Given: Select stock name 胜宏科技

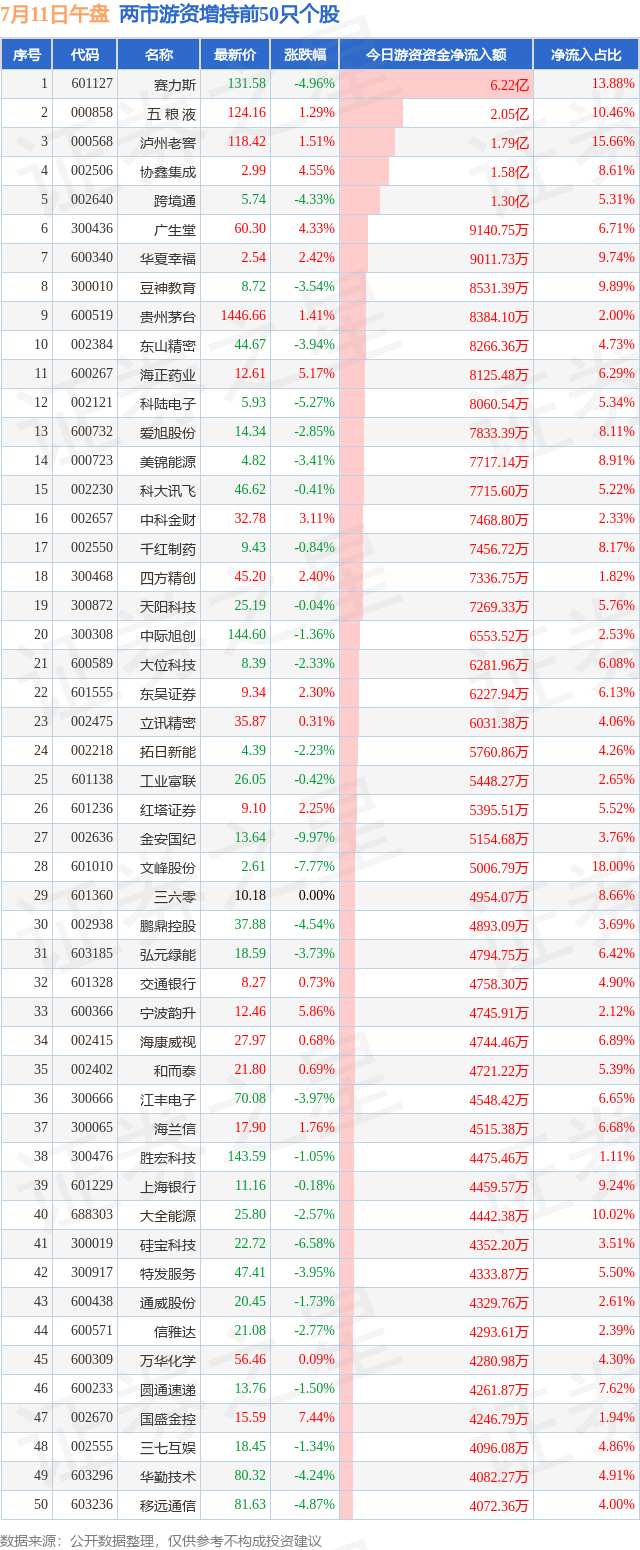Looking at the screenshot, I should coord(168,1158).
